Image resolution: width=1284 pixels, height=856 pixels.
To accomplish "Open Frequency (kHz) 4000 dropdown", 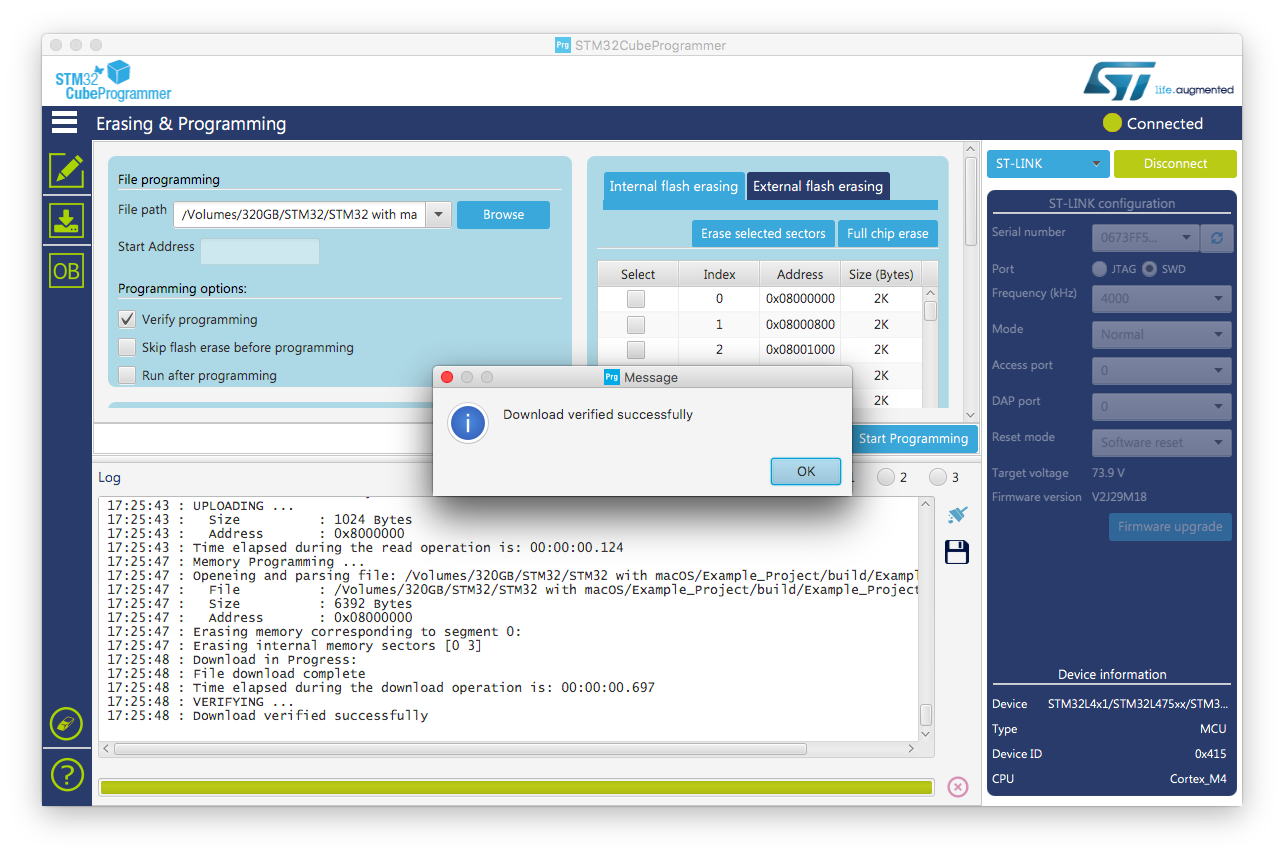I will point(1161,298).
